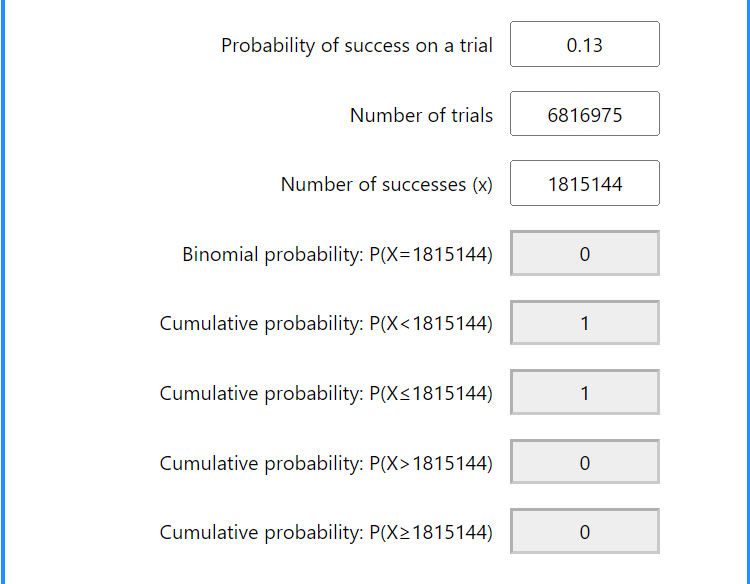The width and height of the screenshot is (750, 584).
Task: Click the "Number of trials" label text
Action: pos(421,115)
